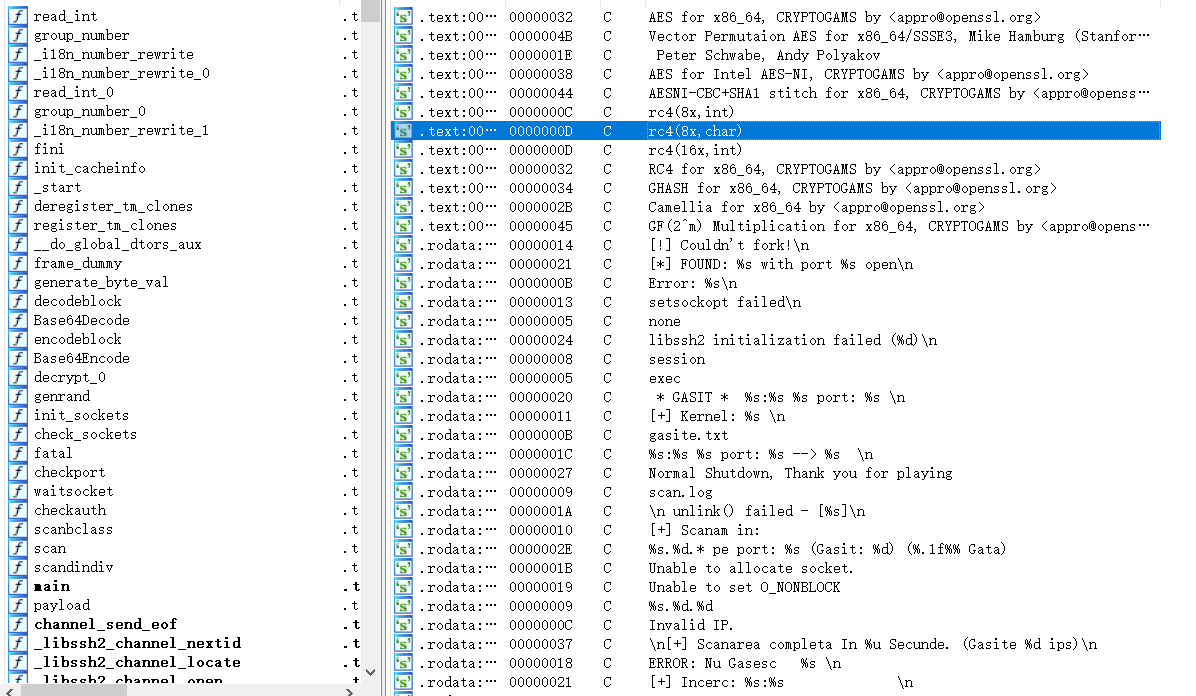This screenshot has height=696, width=1196.
Task: Select the 'GHASH for x86_64' string row
Action: click(852, 188)
